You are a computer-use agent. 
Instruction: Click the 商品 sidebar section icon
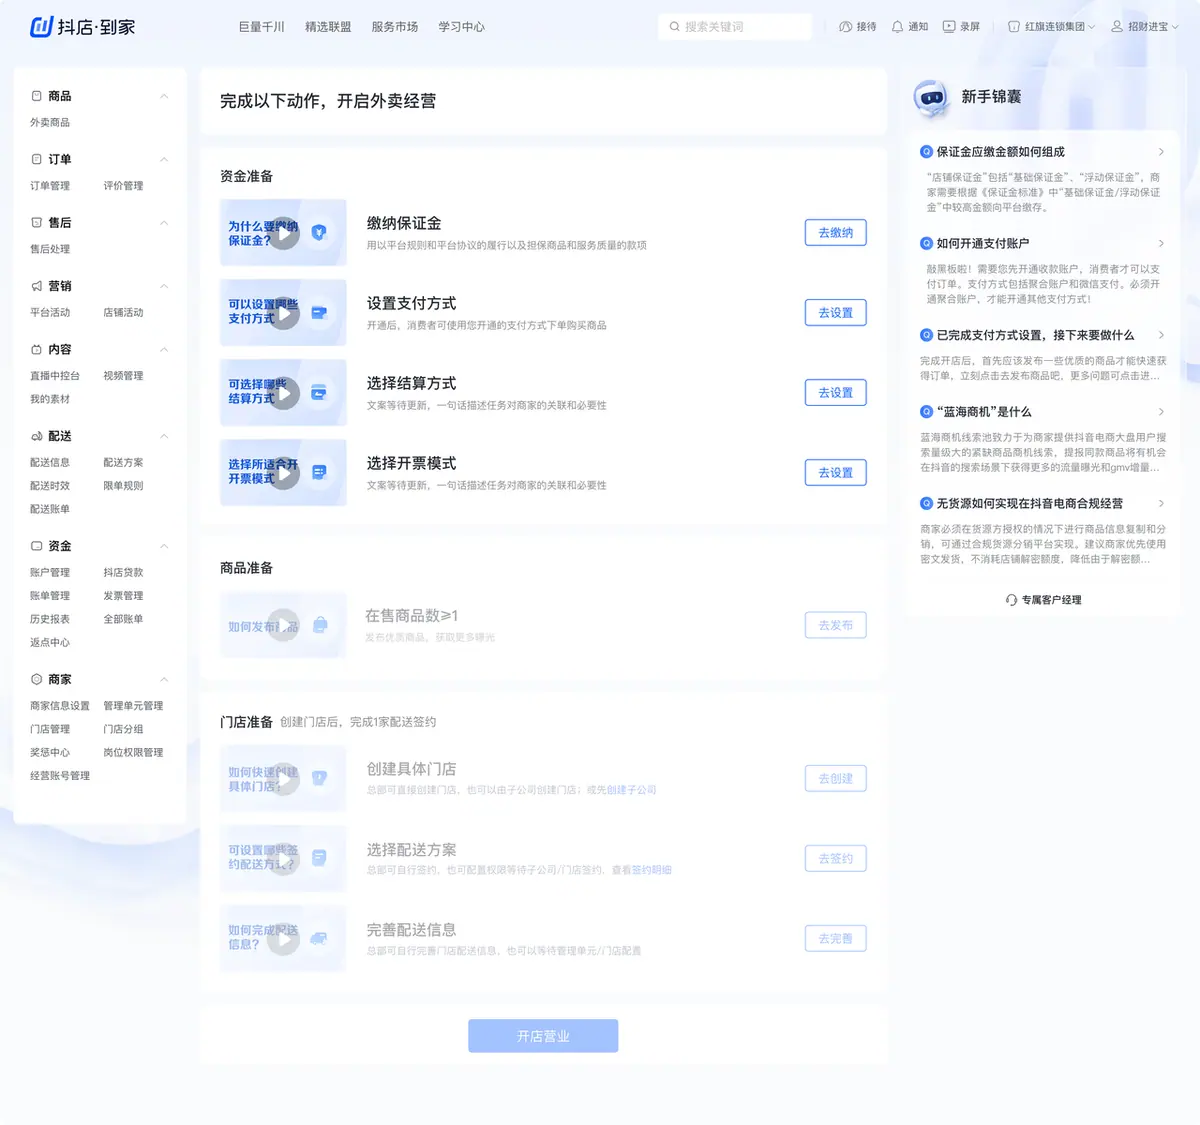click(x=36, y=96)
